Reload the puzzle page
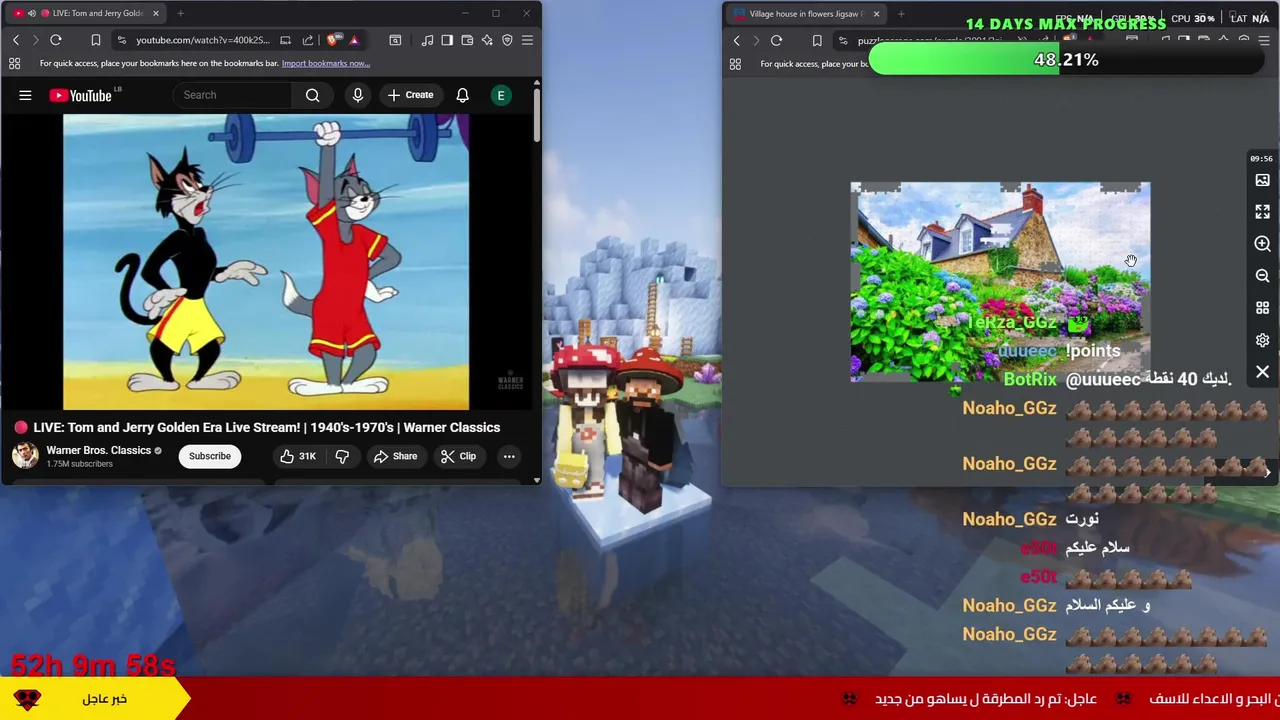Viewport: 1280px width, 720px height. coord(776,41)
